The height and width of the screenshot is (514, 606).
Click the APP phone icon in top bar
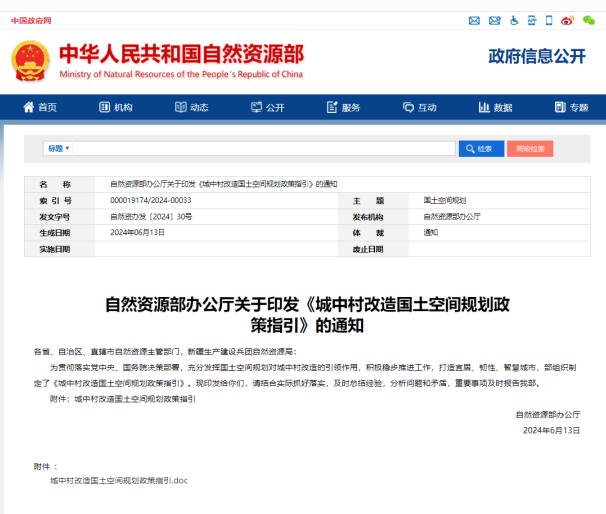click(532, 20)
